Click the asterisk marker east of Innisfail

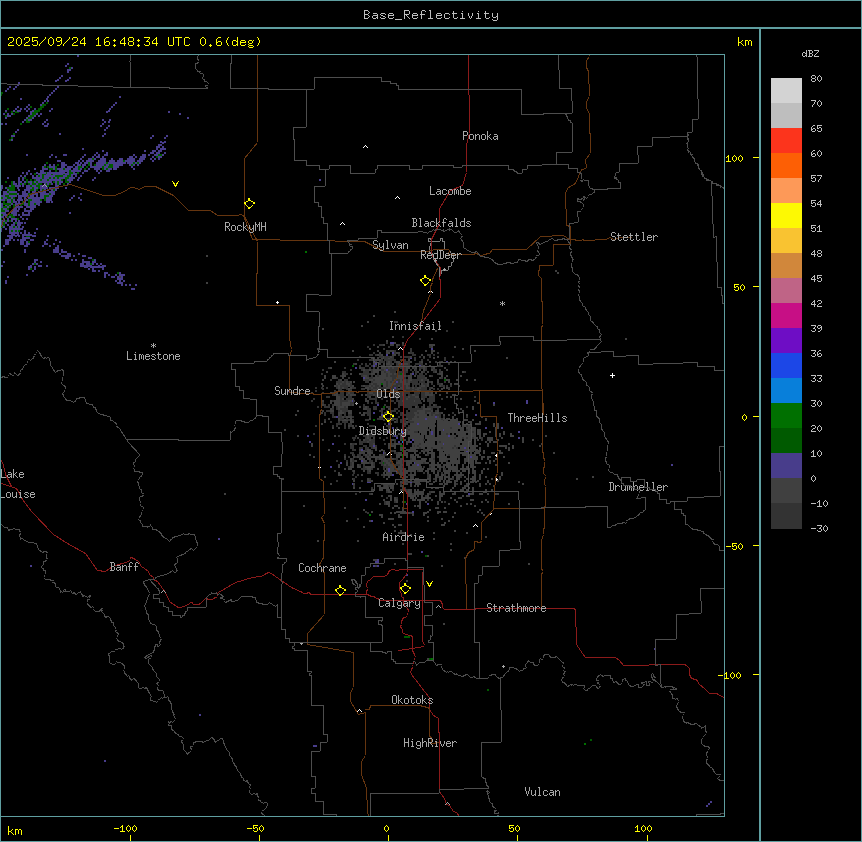502,303
